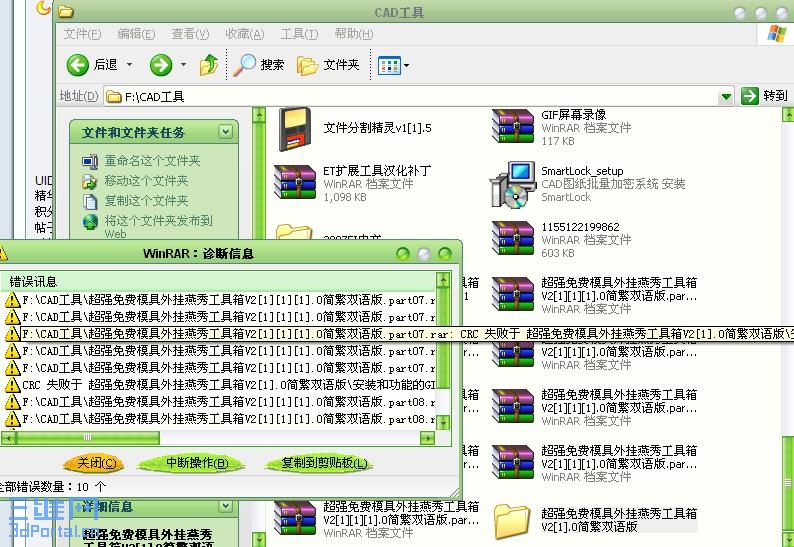Select GIF屏幕录像 RAR archive icon
The width and height of the screenshot is (794, 547).
coord(513,126)
